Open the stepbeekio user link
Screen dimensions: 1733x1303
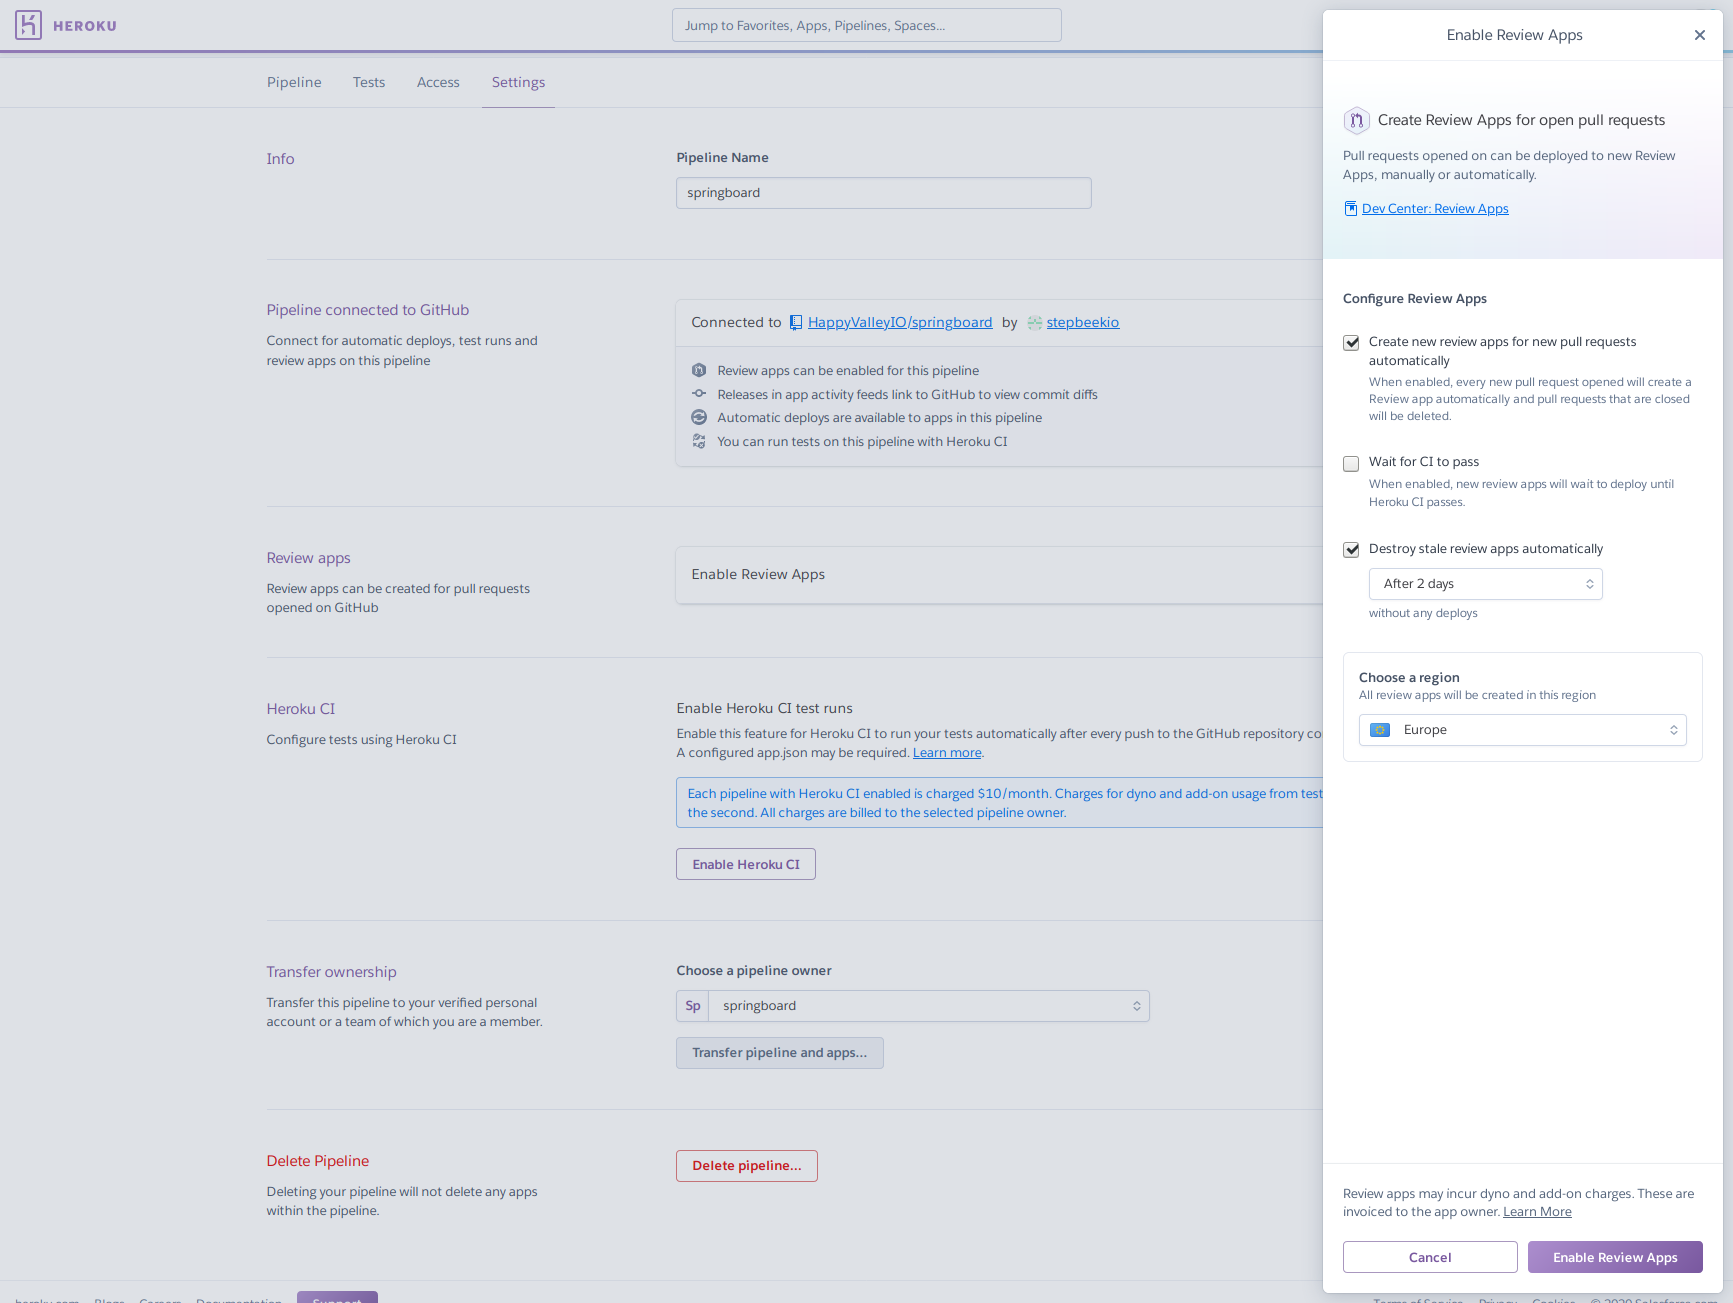1083,322
